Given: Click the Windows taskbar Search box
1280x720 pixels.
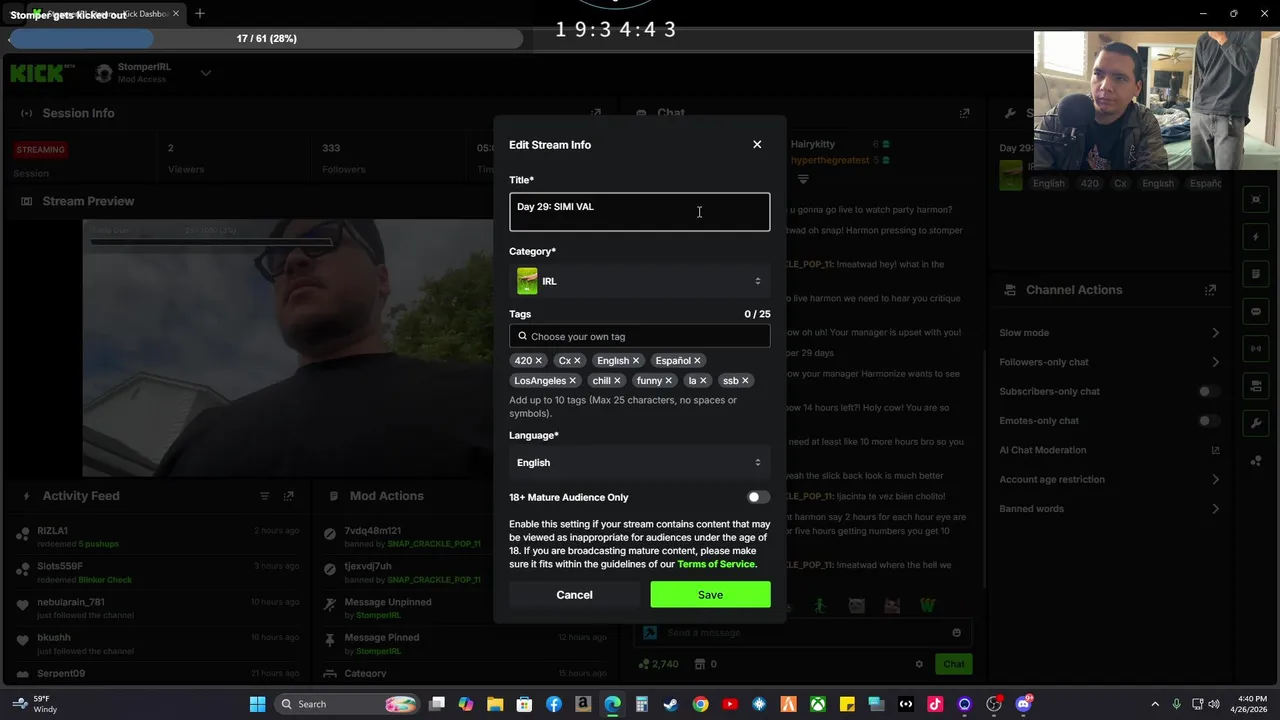Looking at the screenshot, I should [345, 704].
